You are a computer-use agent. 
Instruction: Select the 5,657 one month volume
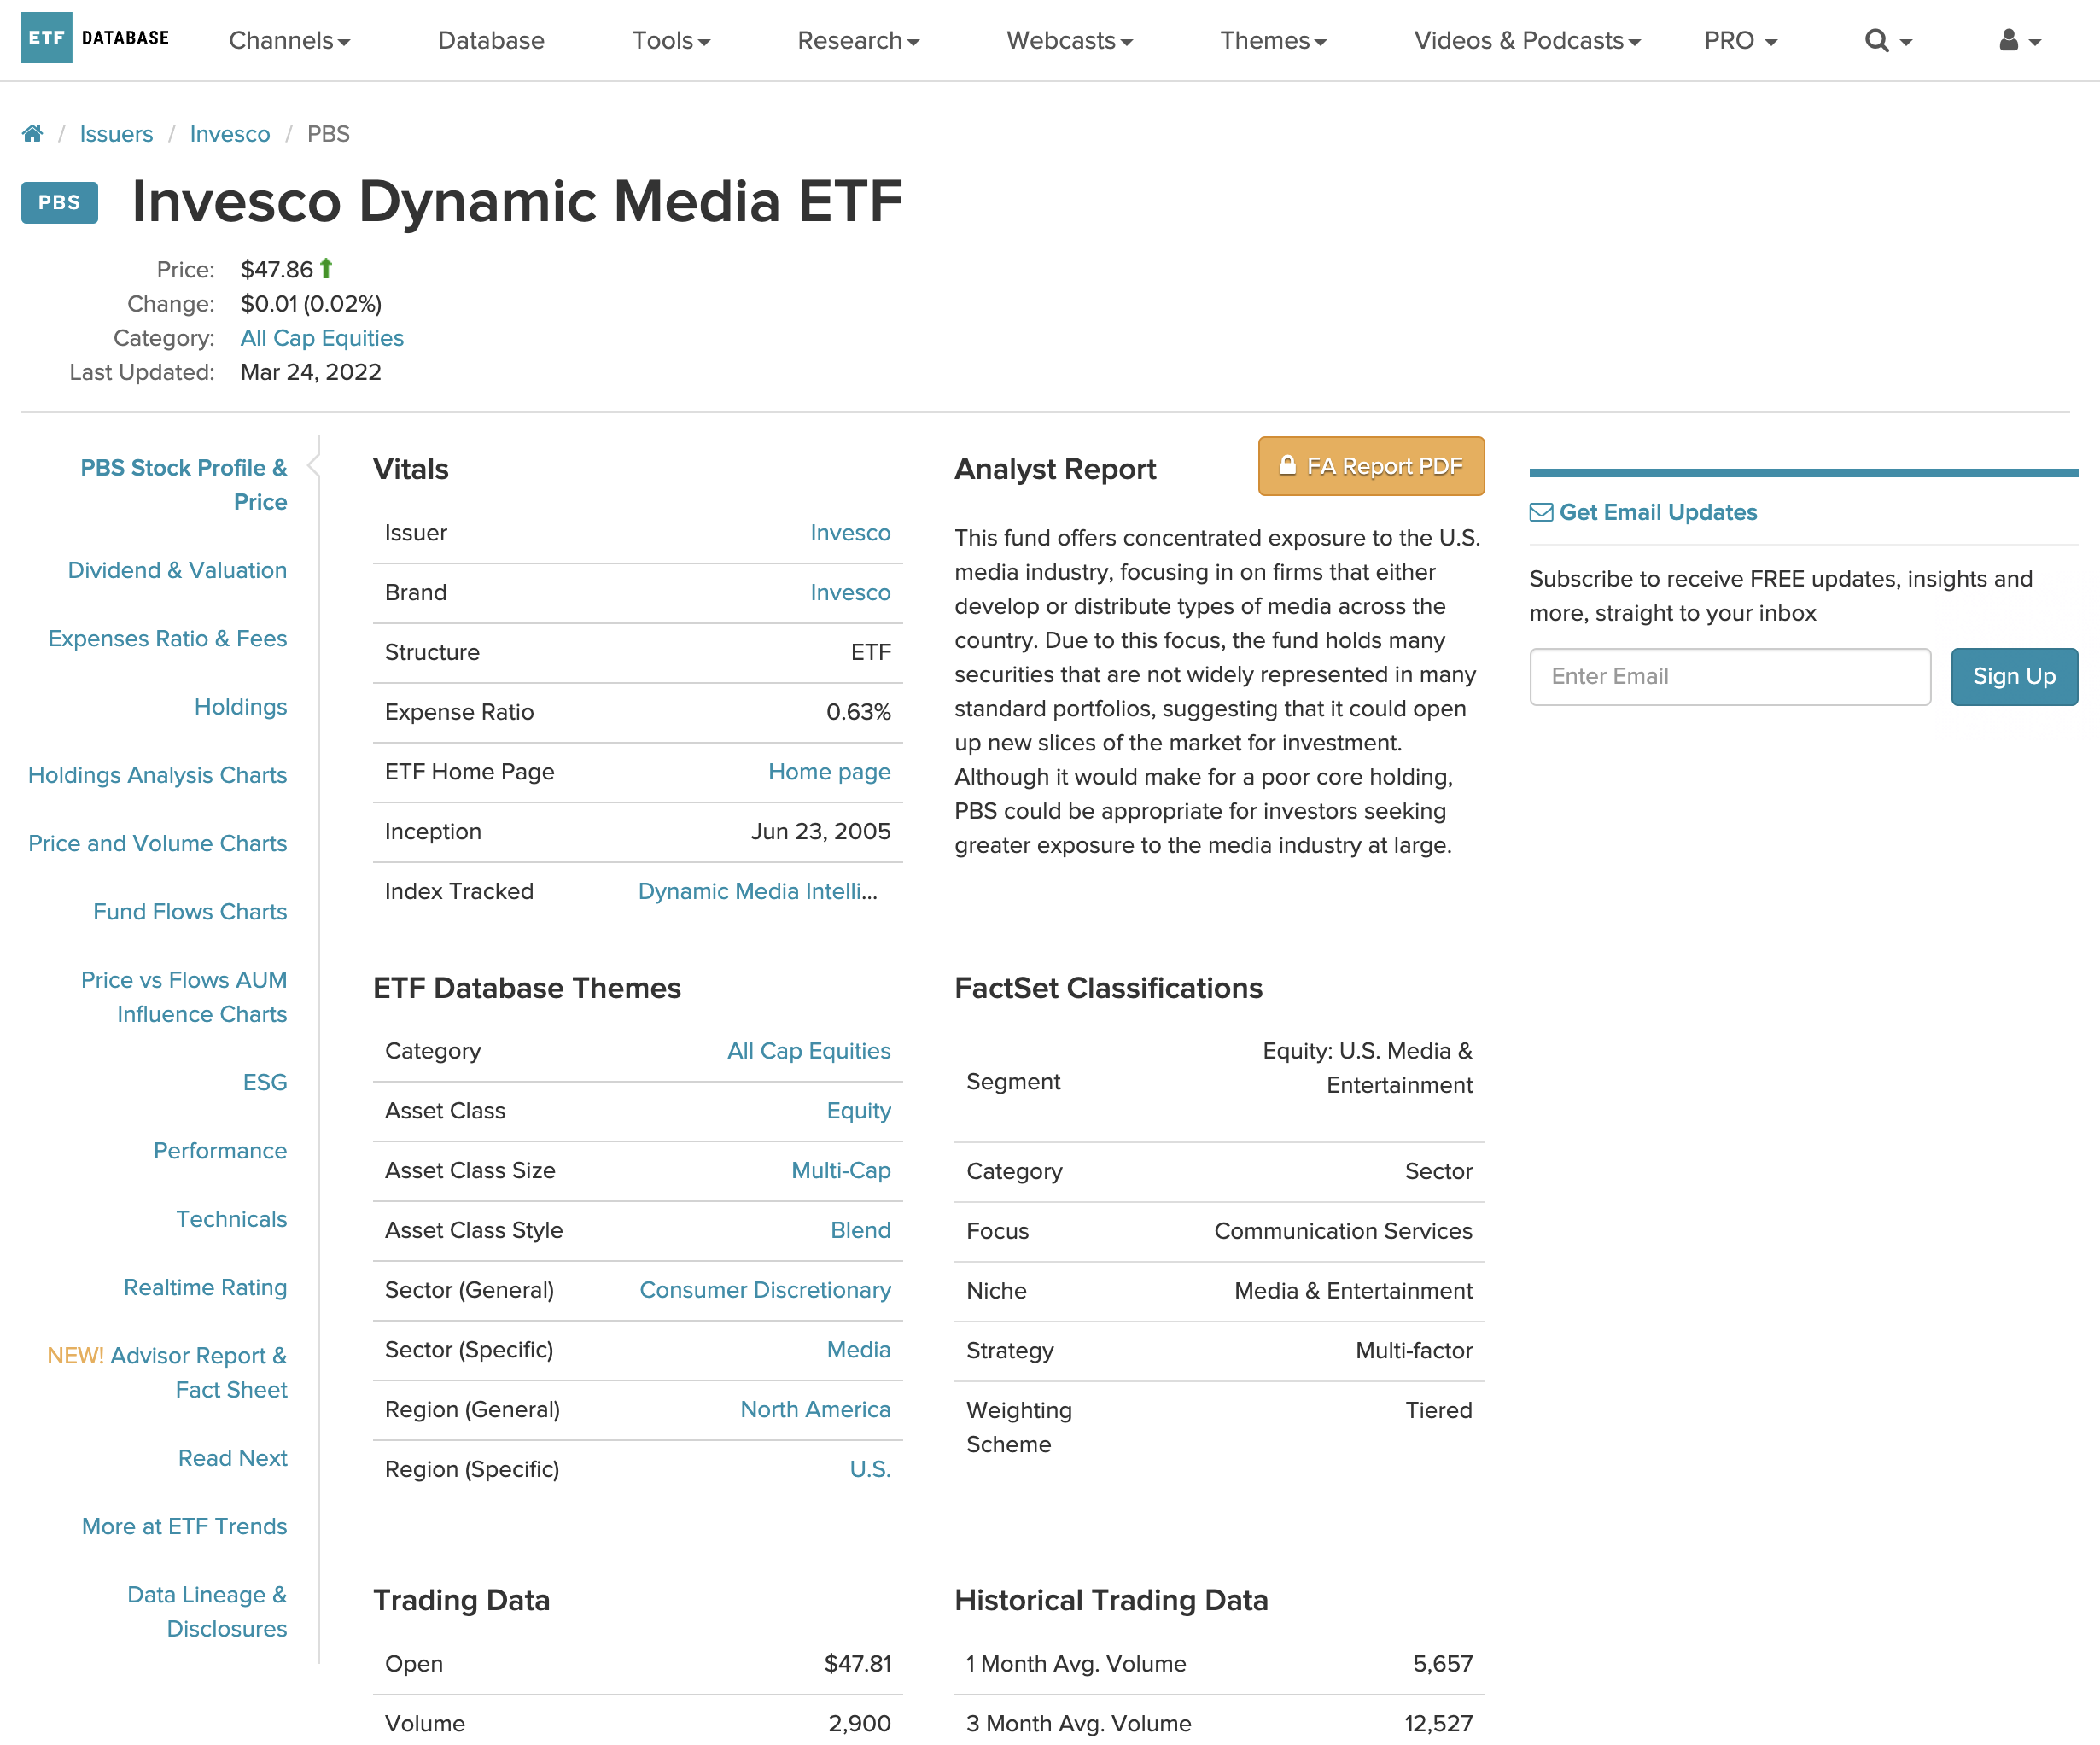(1442, 1664)
